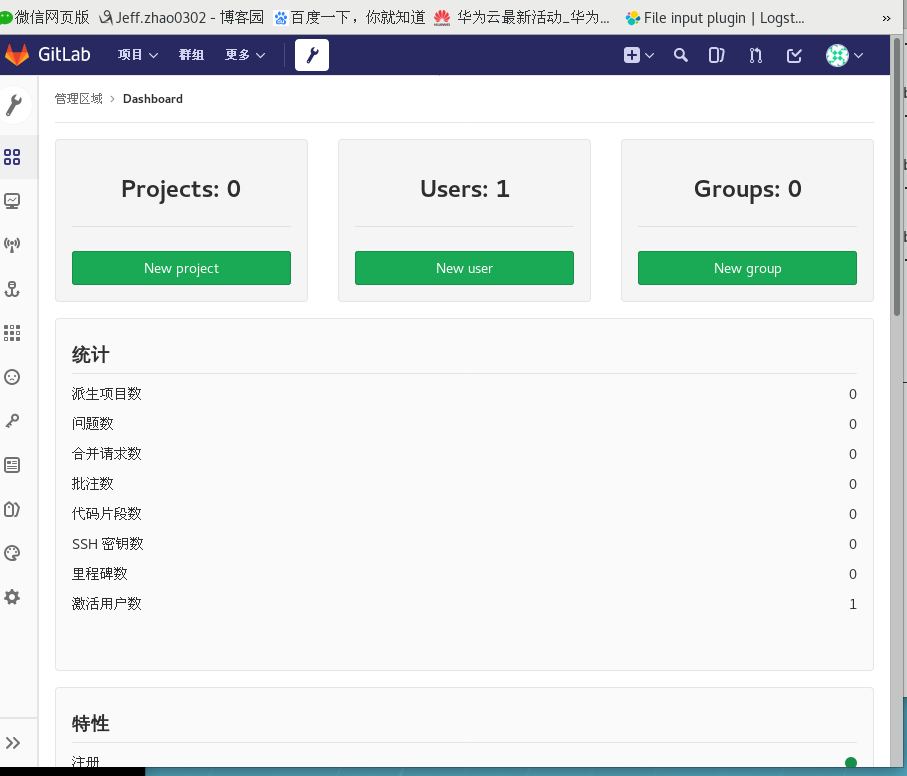Open the 群组 menu item
Viewport: 907px width, 776px height.
(x=191, y=55)
